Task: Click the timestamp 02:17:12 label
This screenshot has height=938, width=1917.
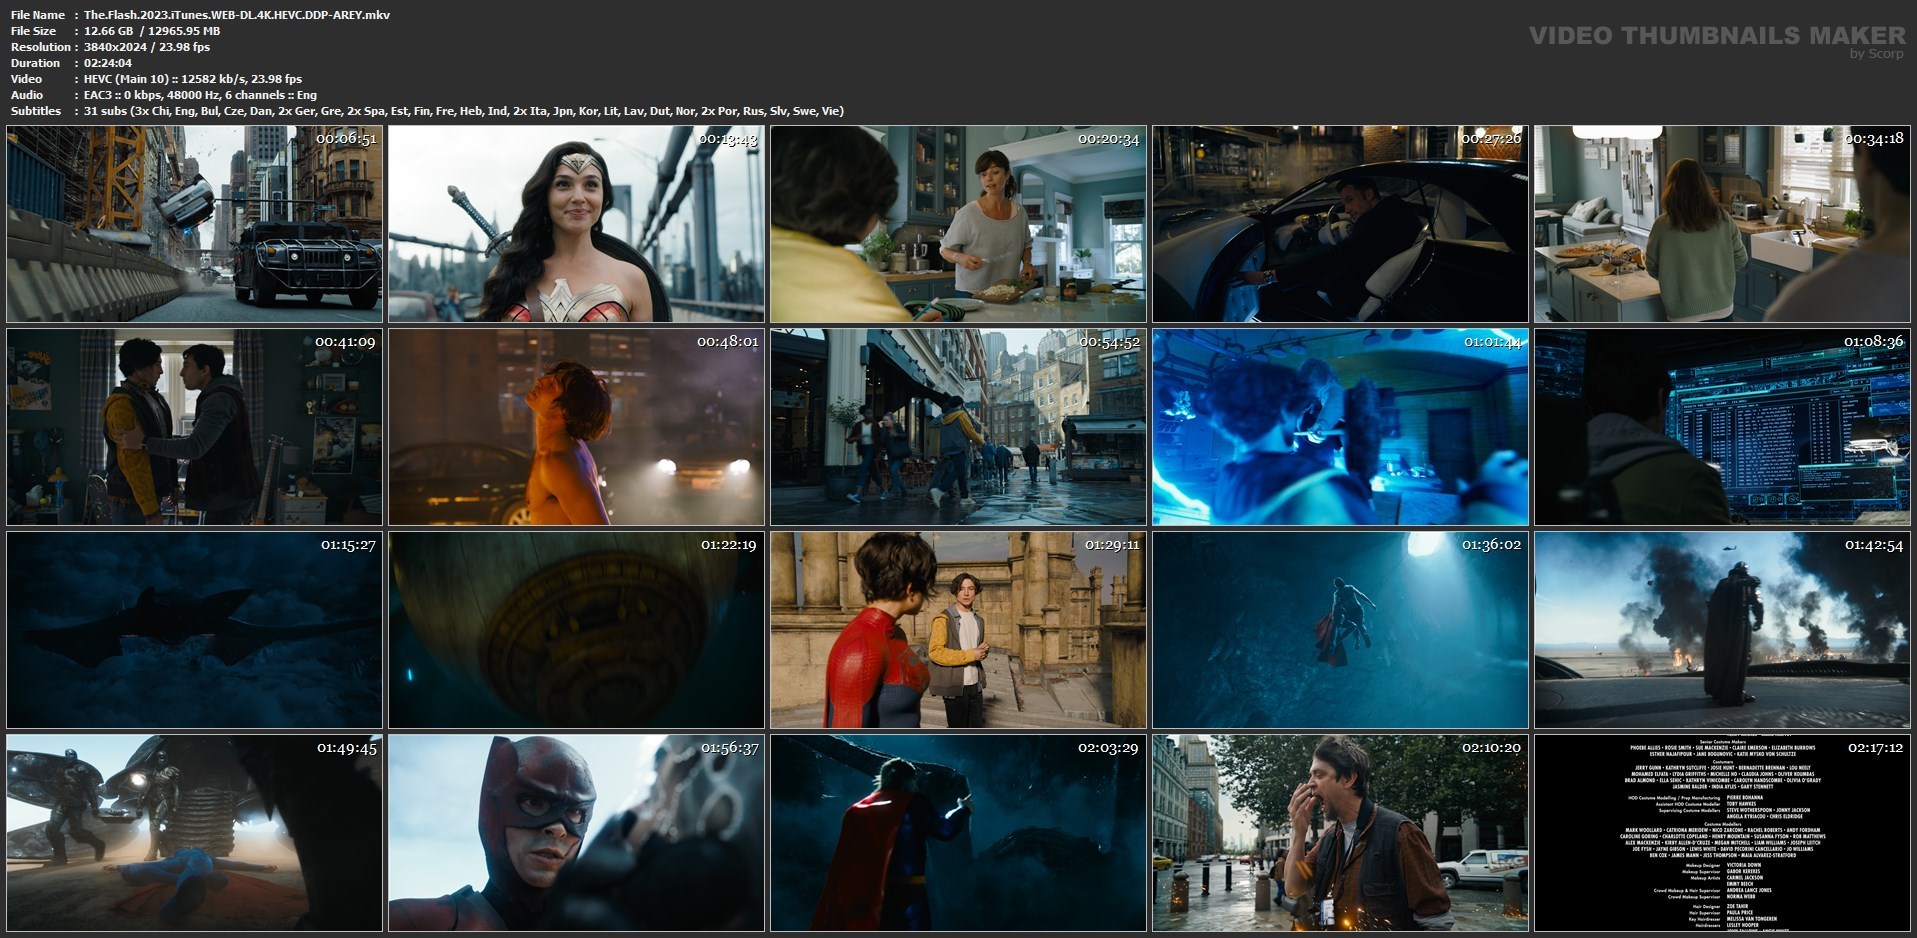Action: click(1873, 748)
